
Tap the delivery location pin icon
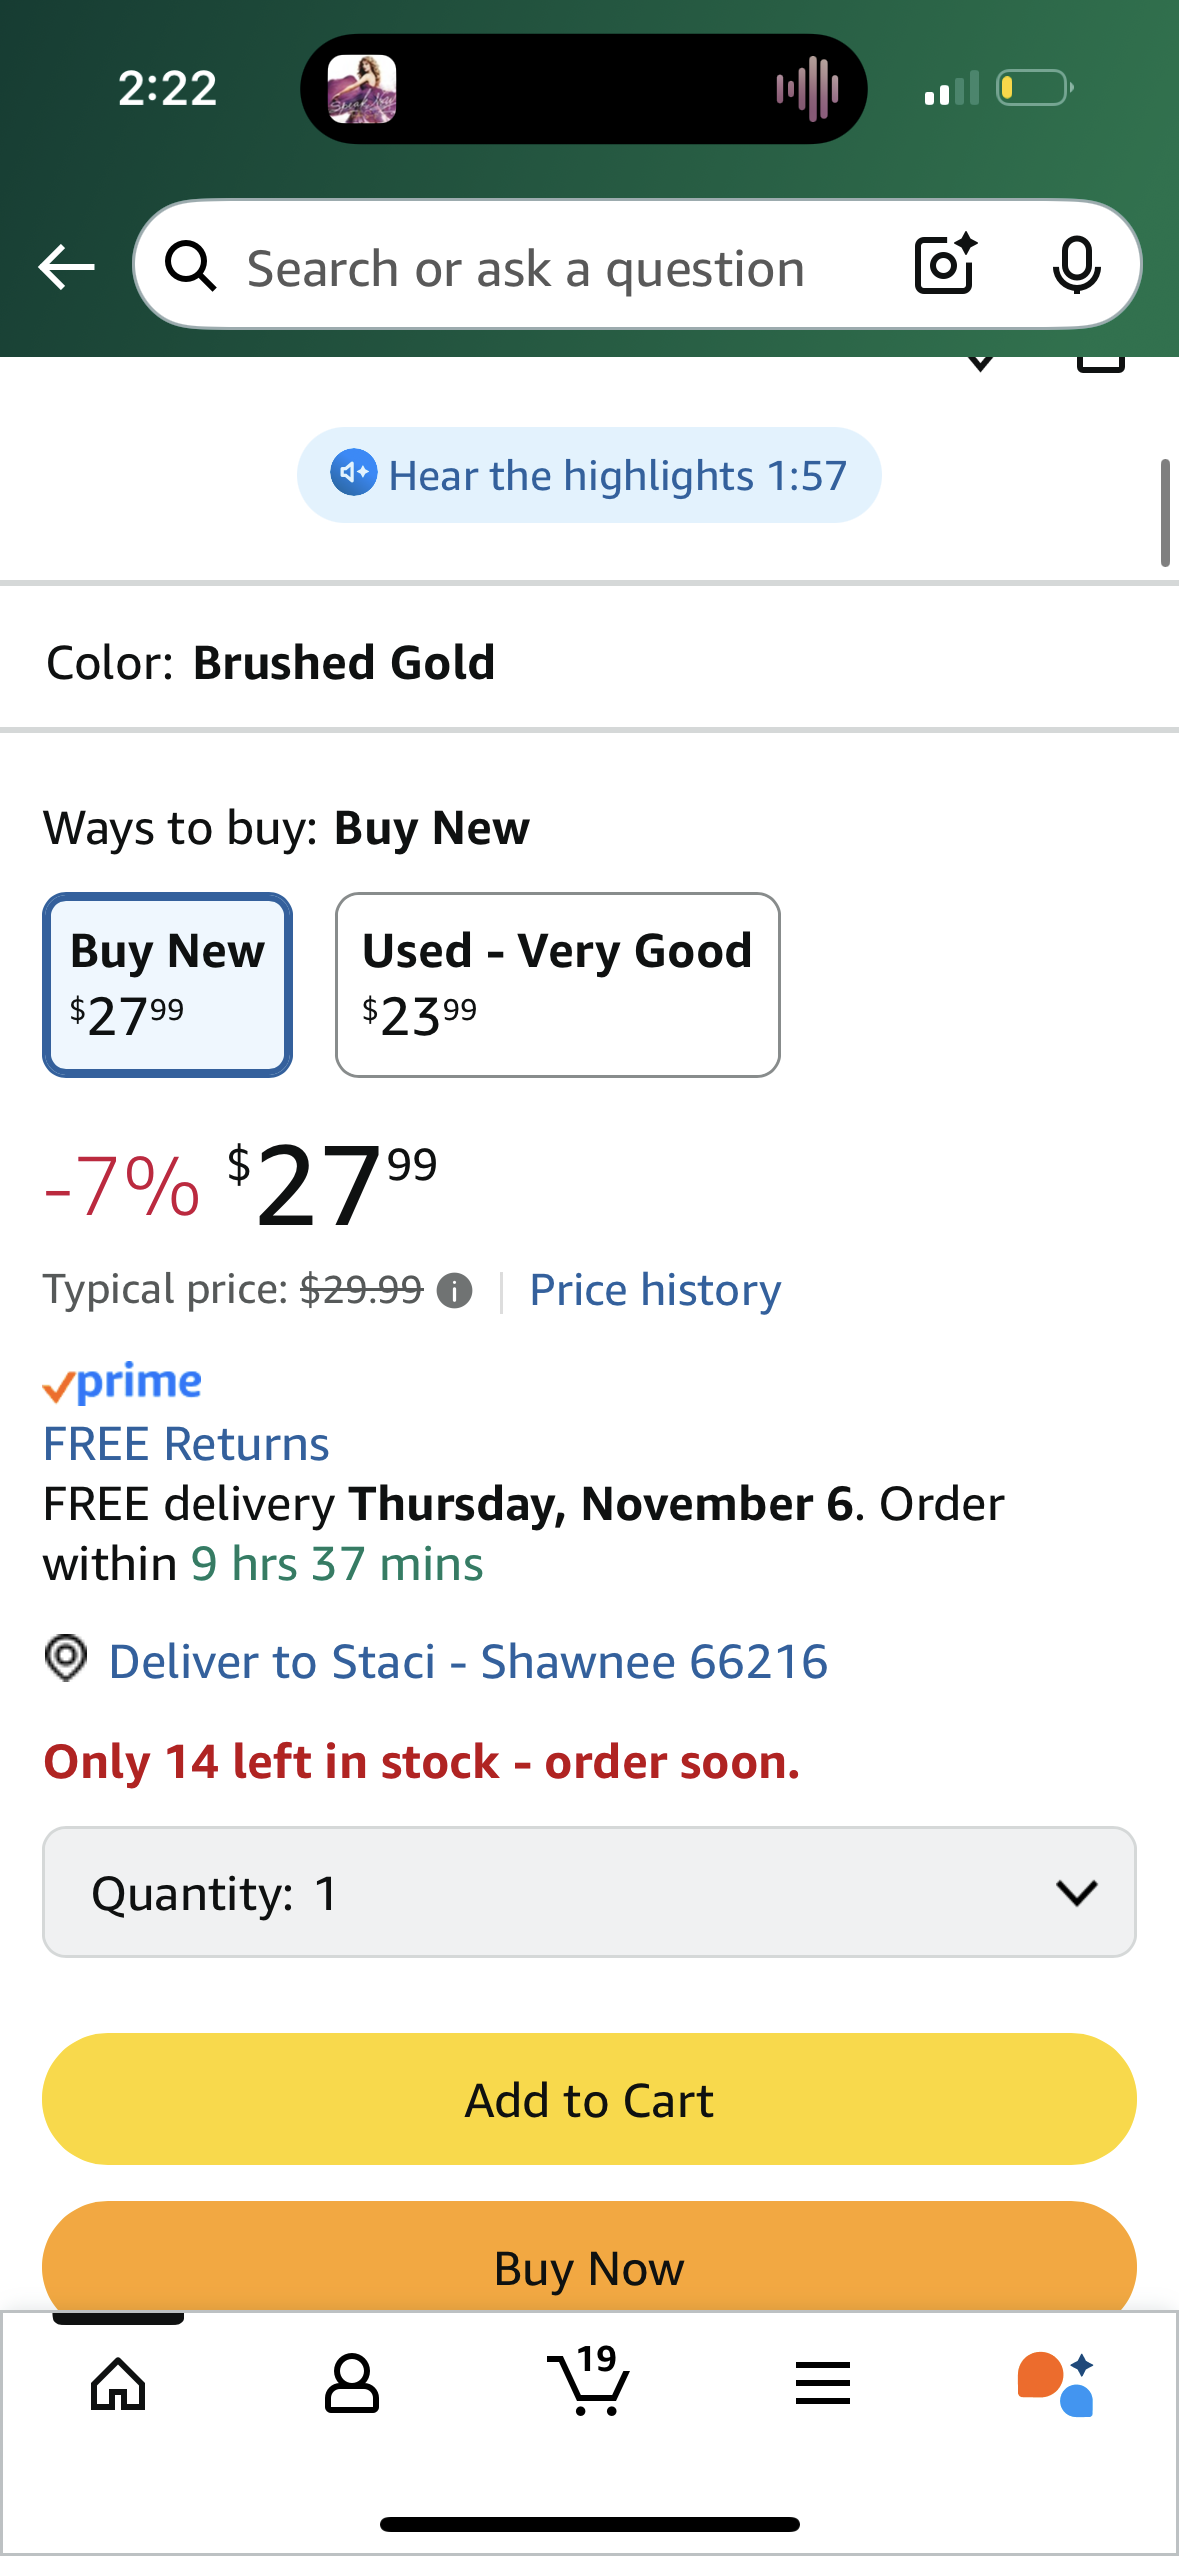pyautogui.click(x=67, y=1659)
